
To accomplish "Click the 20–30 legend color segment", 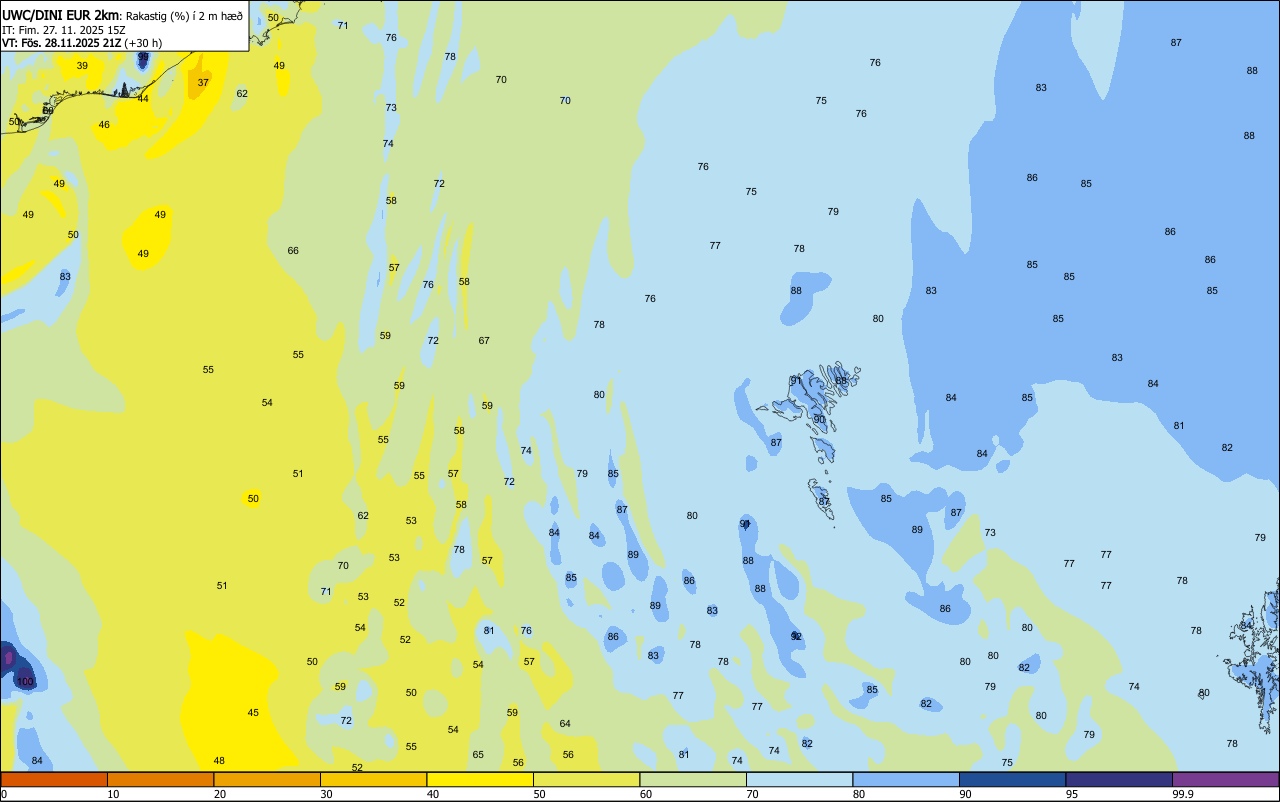I will point(267,779).
